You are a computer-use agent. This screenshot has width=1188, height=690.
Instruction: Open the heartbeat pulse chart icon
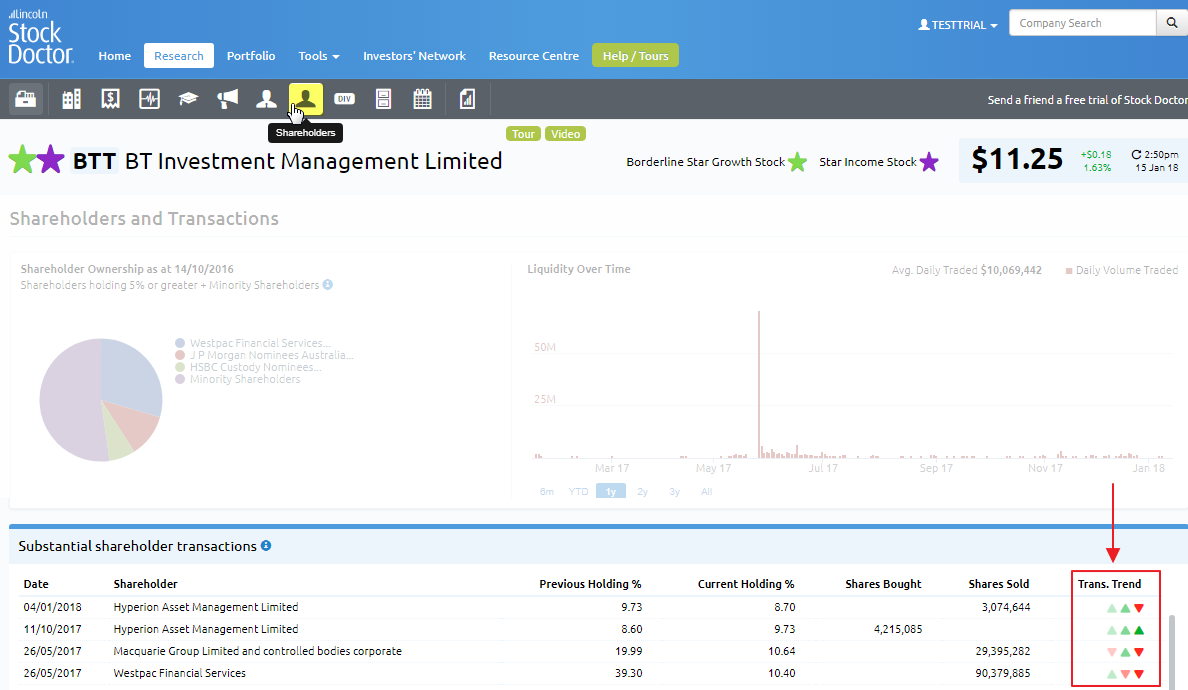[x=149, y=99]
